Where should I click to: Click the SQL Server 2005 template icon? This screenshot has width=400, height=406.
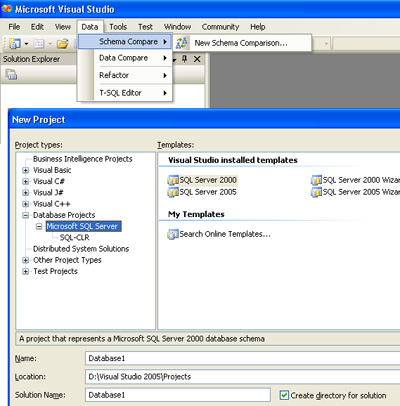click(173, 192)
